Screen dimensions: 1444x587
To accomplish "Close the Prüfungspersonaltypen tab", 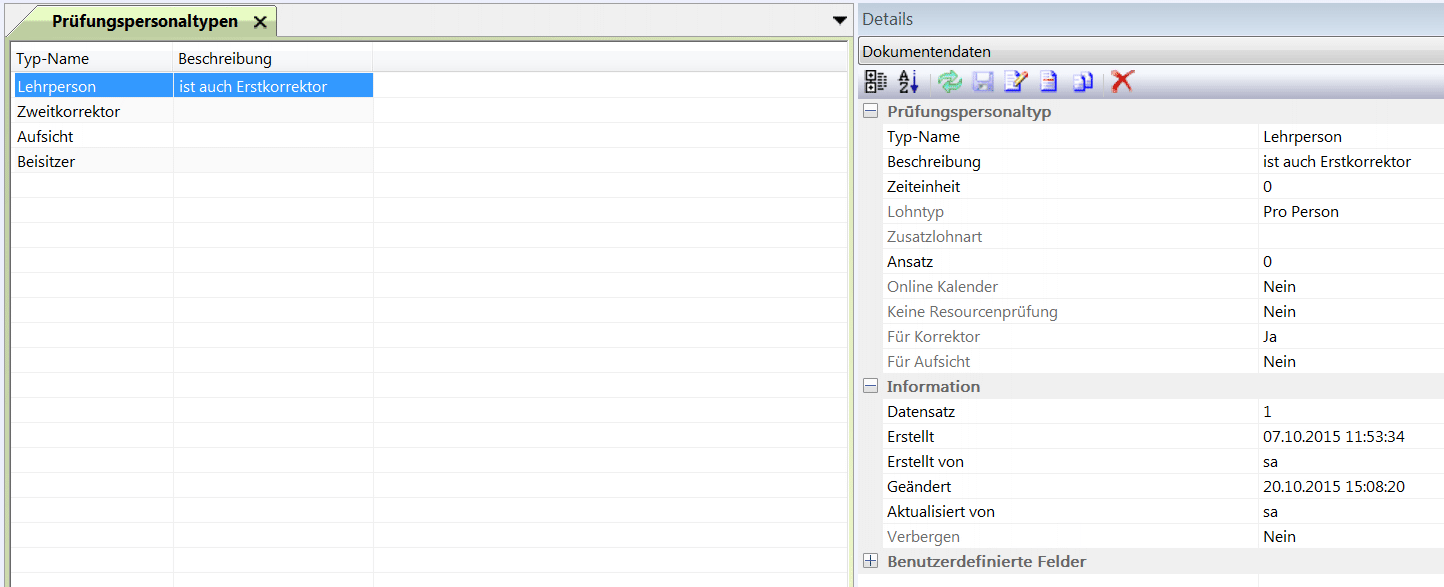I will pyautogui.click(x=260, y=22).
